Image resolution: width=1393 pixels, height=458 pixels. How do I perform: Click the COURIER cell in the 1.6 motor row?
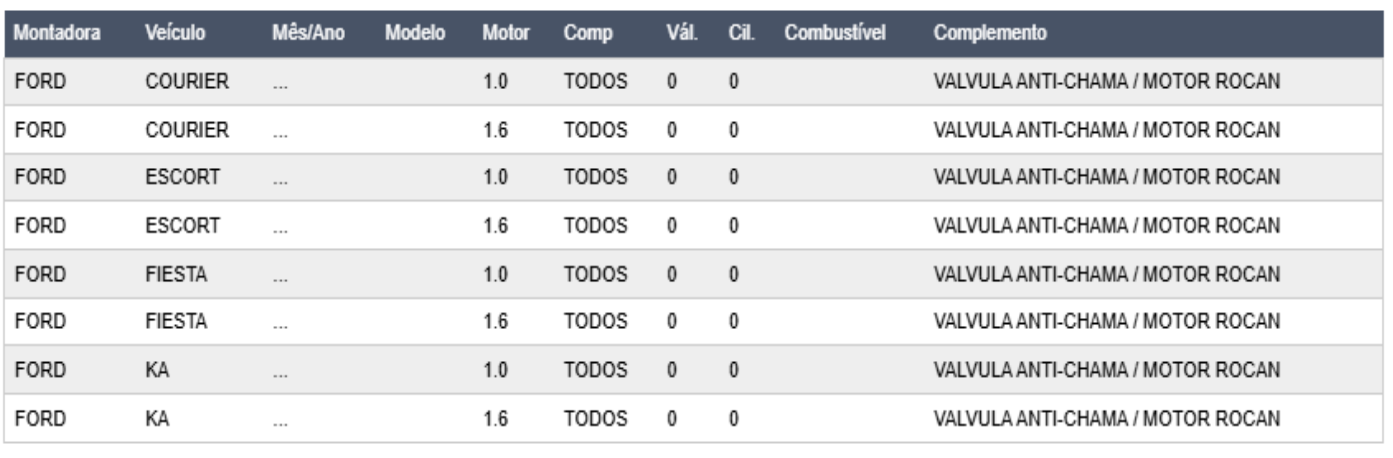pos(188,130)
